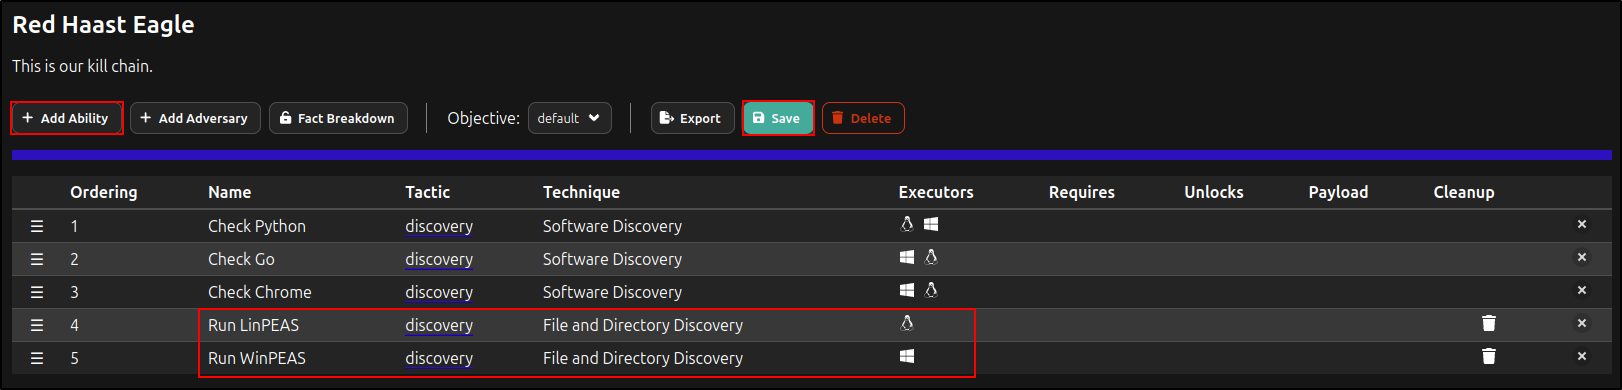This screenshot has width=1622, height=390.
Task: Click the Add Adversary button
Action: click(195, 118)
